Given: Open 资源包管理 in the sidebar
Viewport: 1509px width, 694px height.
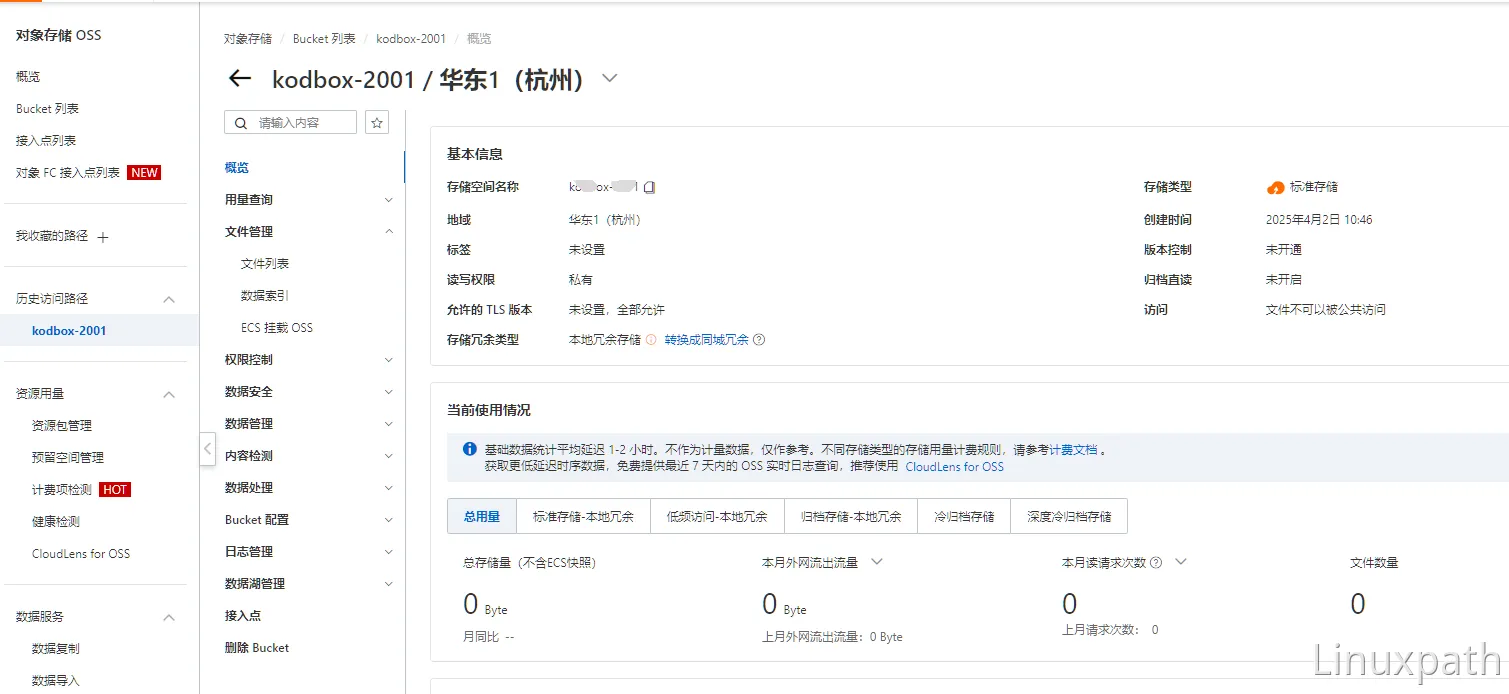Looking at the screenshot, I should click(62, 426).
